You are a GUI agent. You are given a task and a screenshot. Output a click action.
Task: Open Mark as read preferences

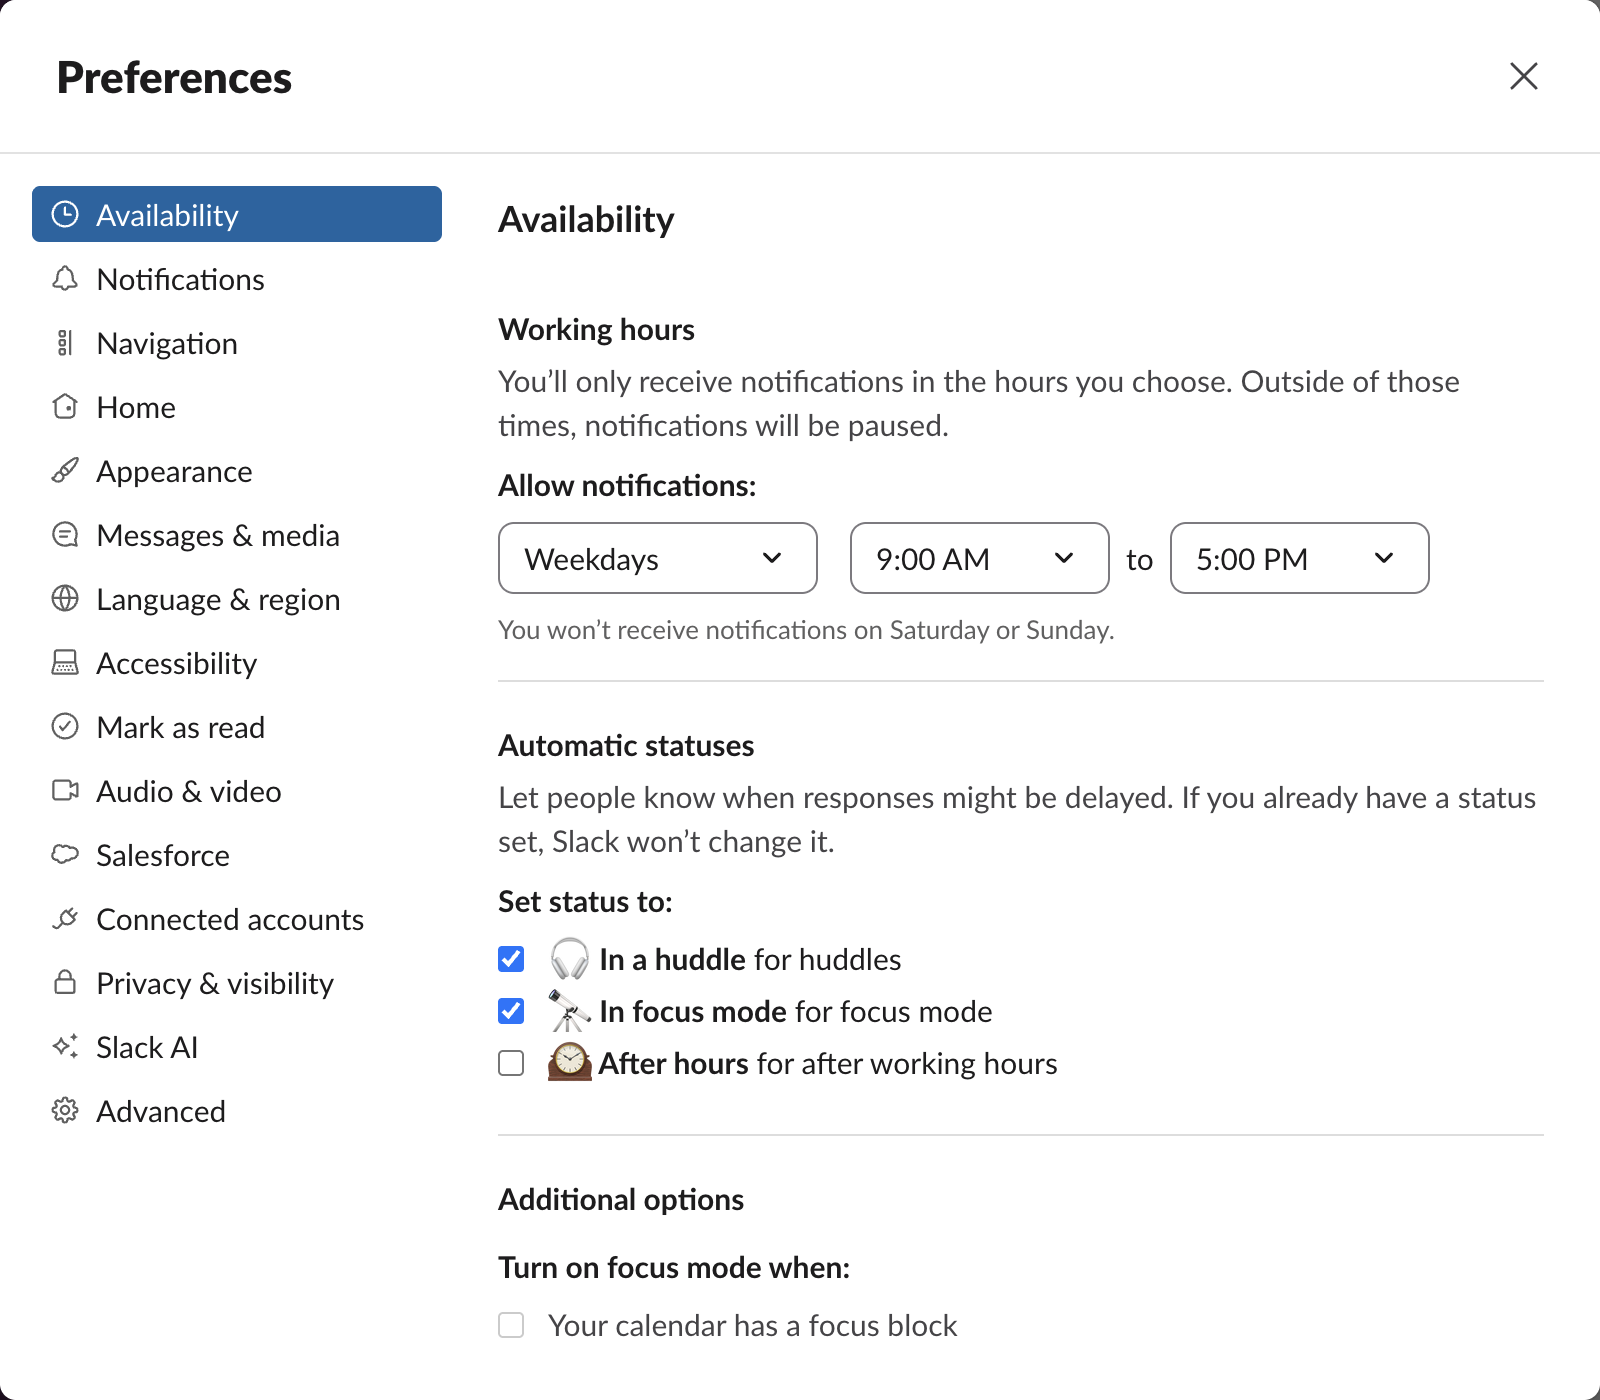coord(237,726)
